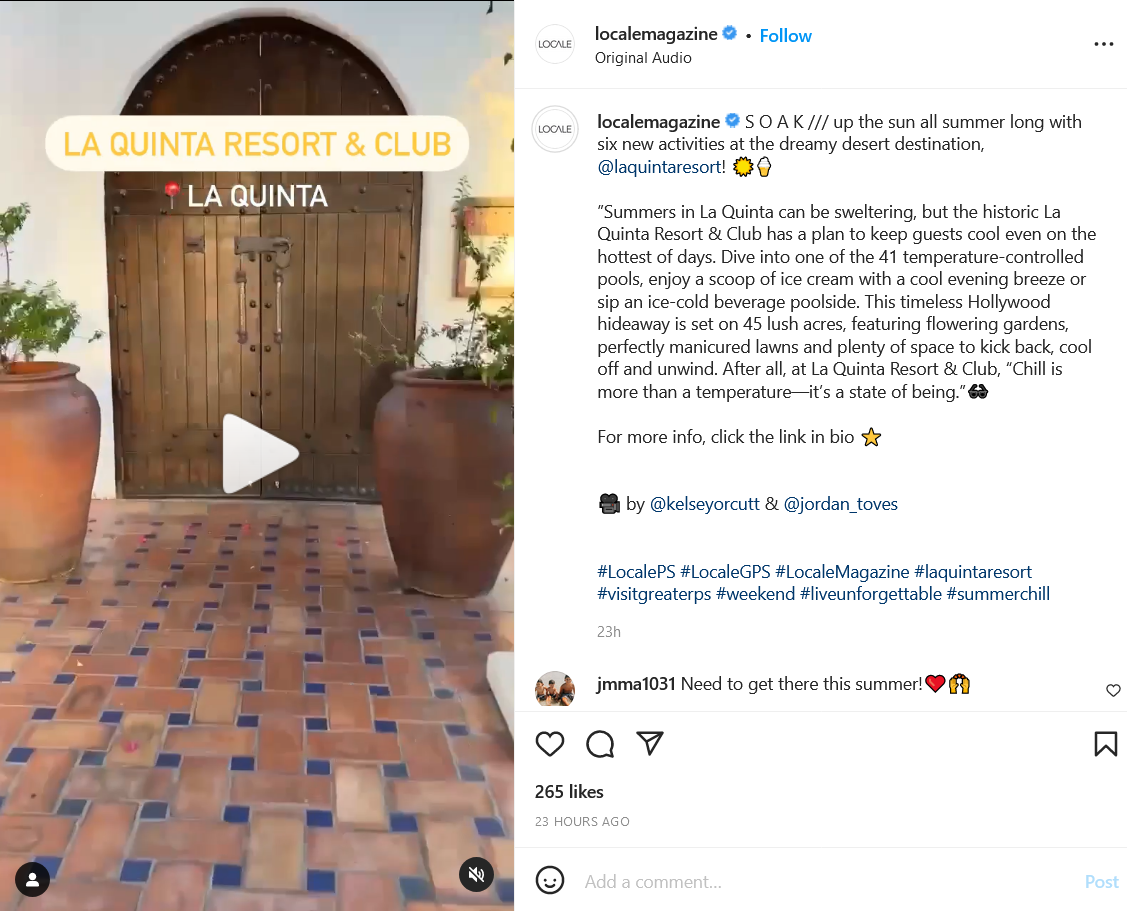The height and width of the screenshot is (911, 1127).
Task: View the 265 likes list
Action: click(x=569, y=792)
